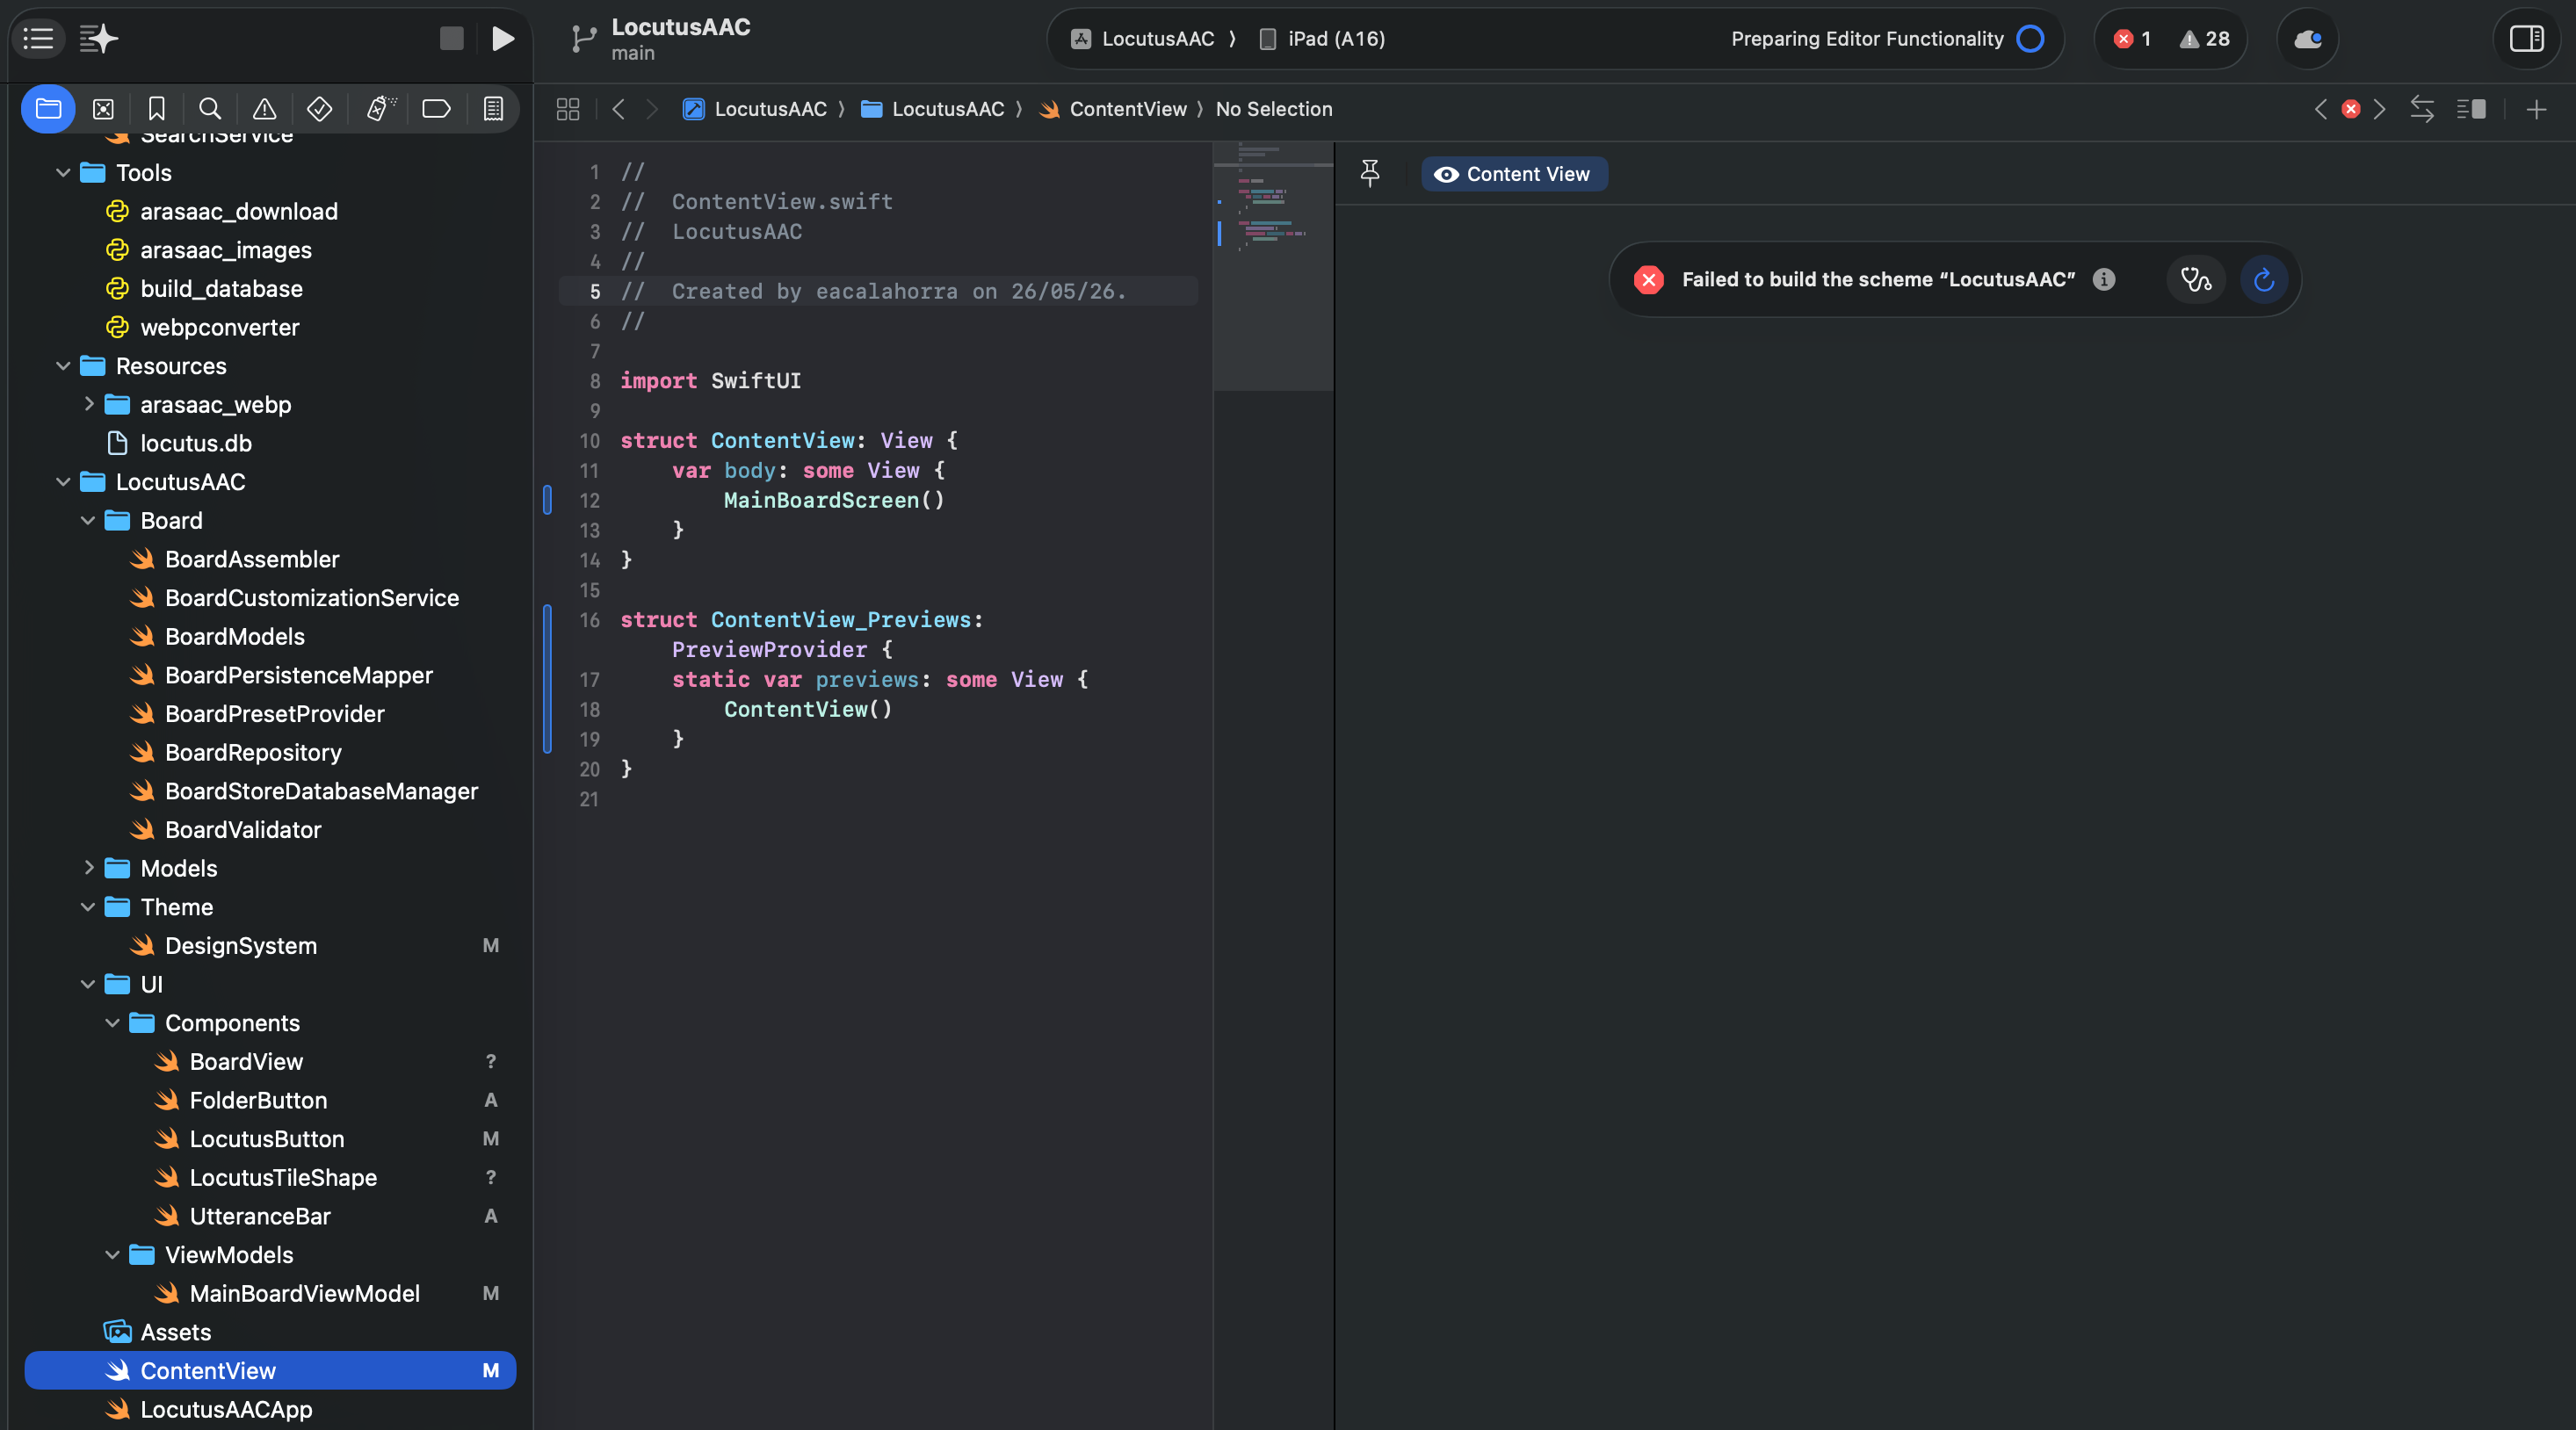Click the red error badge in jump bar

[2351, 109]
